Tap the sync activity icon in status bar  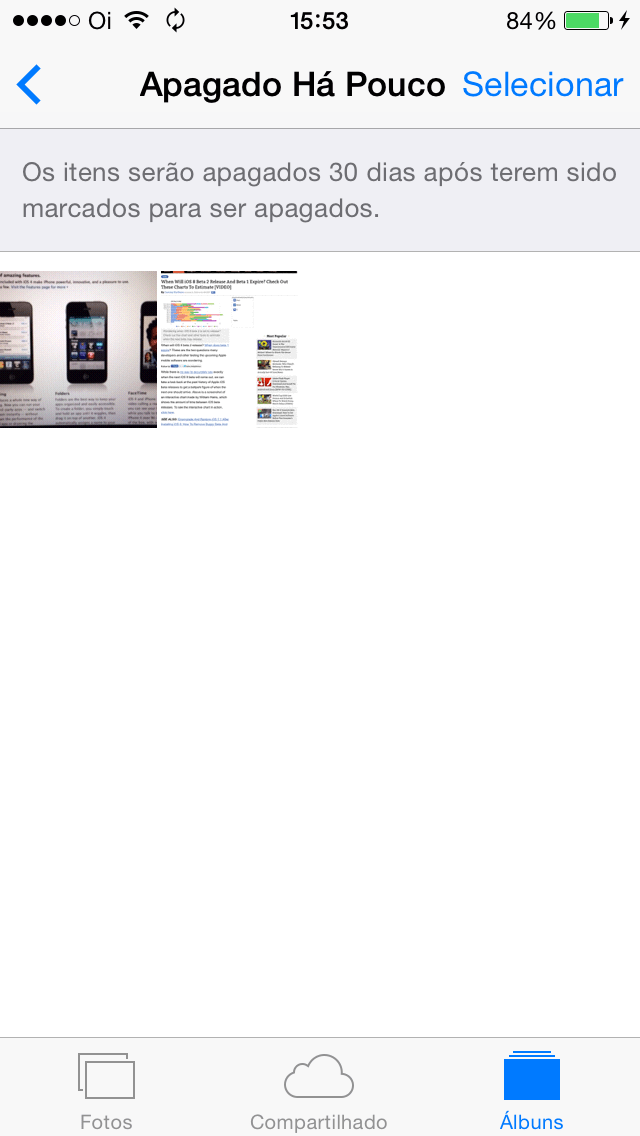(175, 20)
